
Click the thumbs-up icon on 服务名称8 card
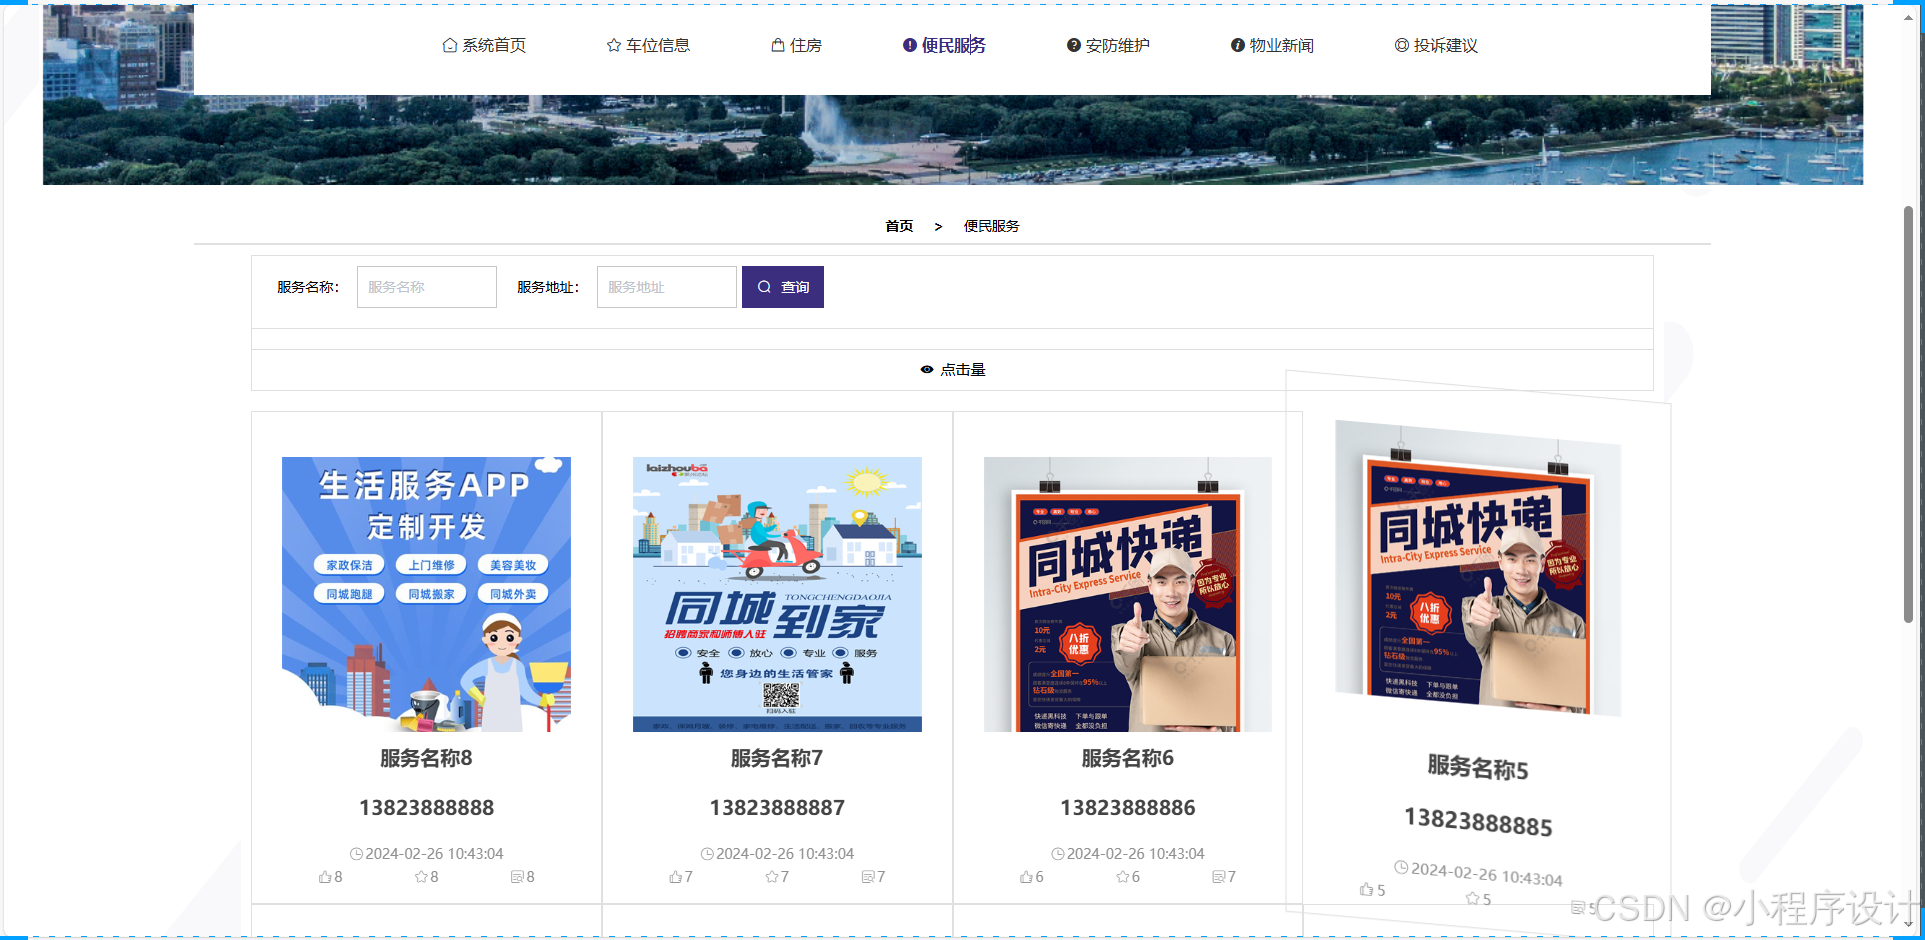point(325,877)
